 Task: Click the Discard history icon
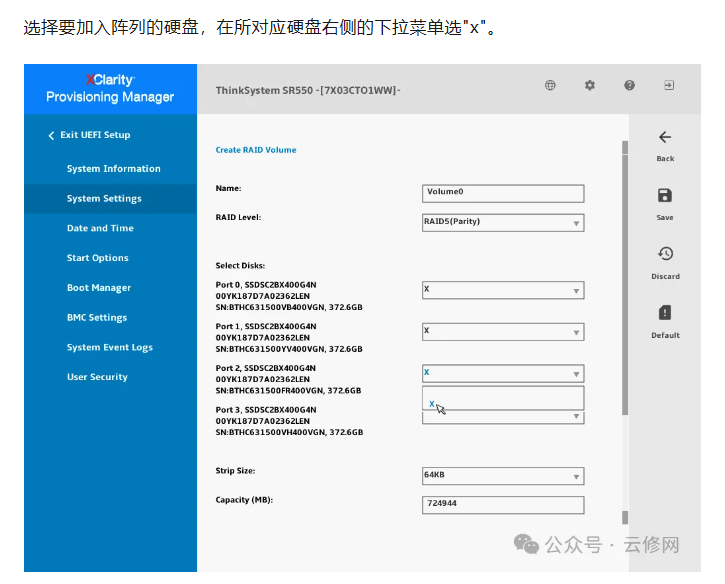tap(665, 254)
